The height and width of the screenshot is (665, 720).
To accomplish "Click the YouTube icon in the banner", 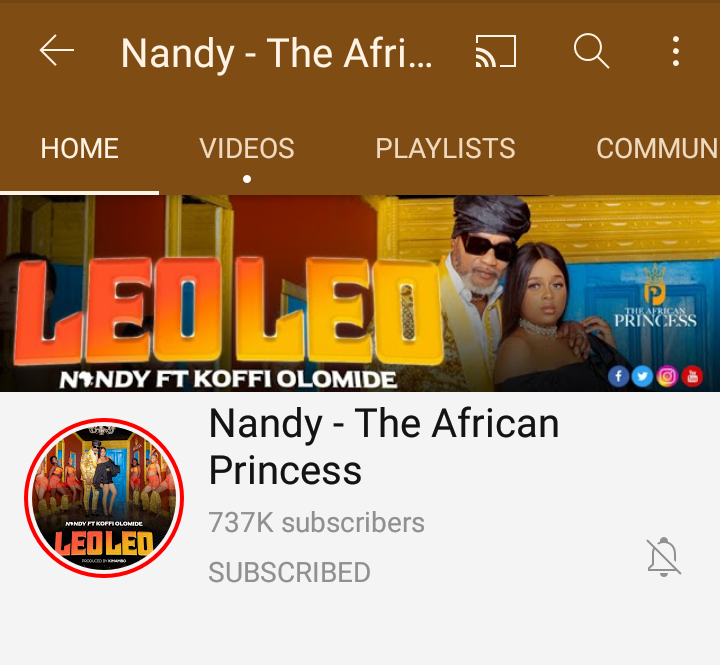I will point(692,377).
